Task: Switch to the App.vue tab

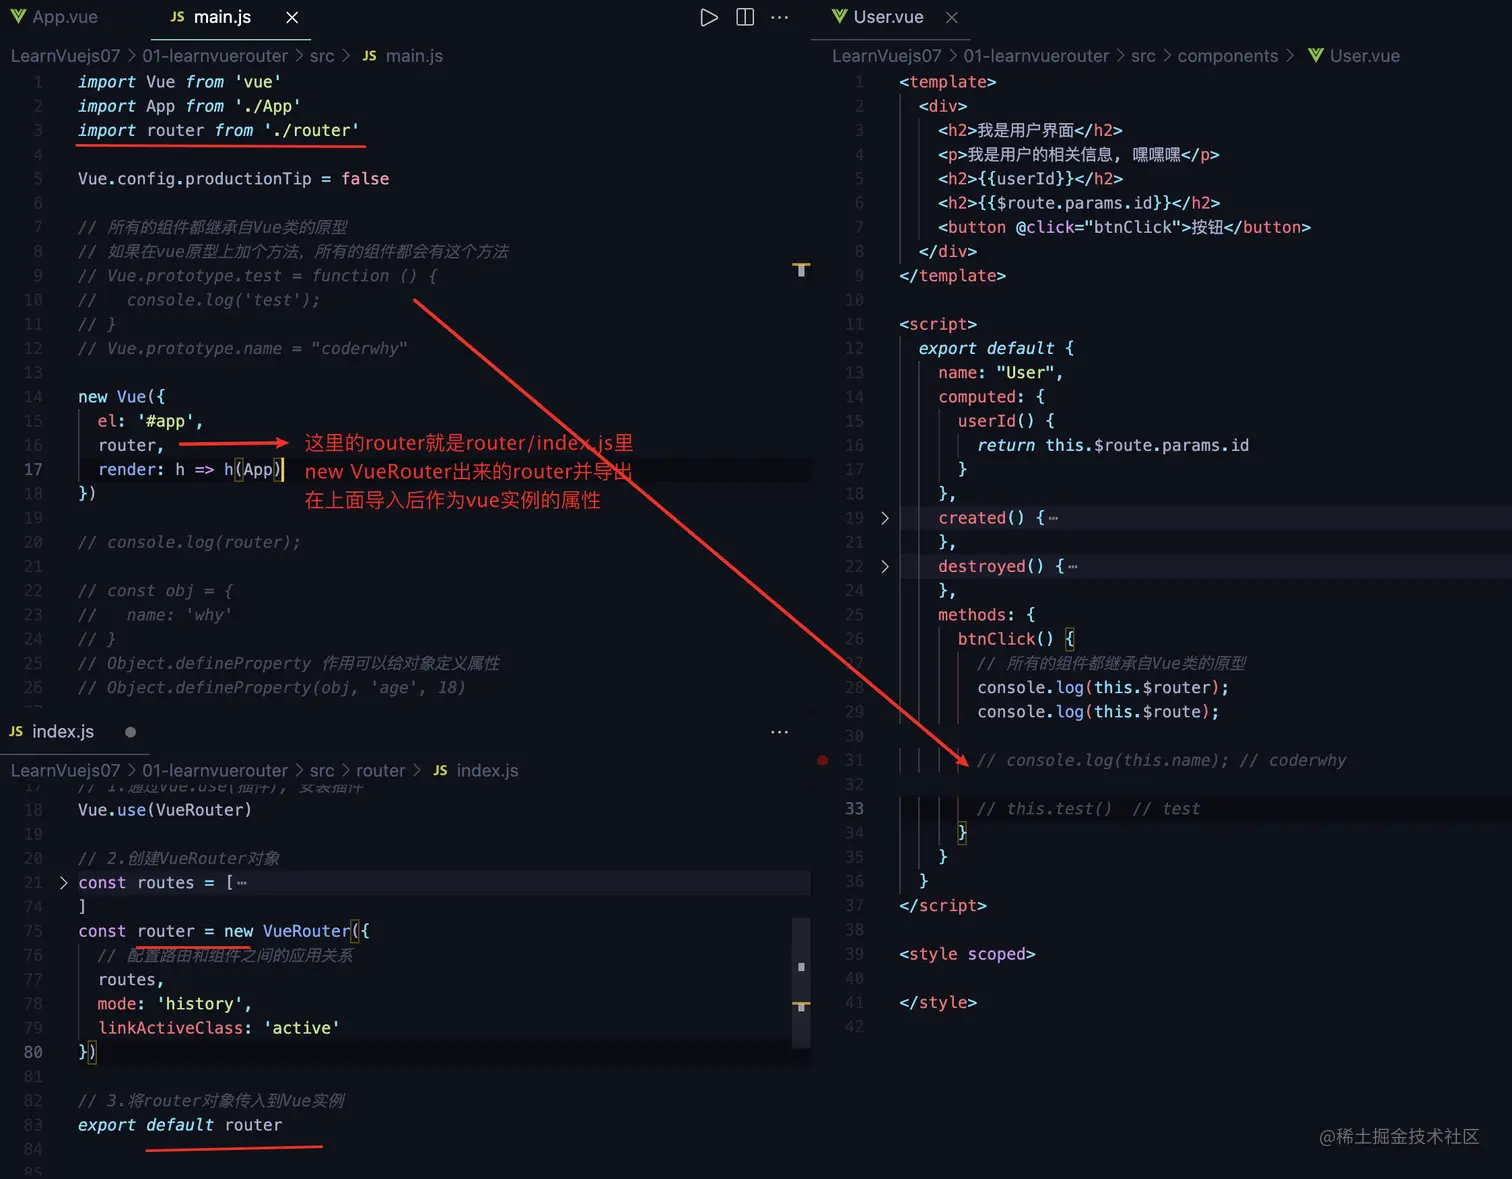Action: point(54,17)
